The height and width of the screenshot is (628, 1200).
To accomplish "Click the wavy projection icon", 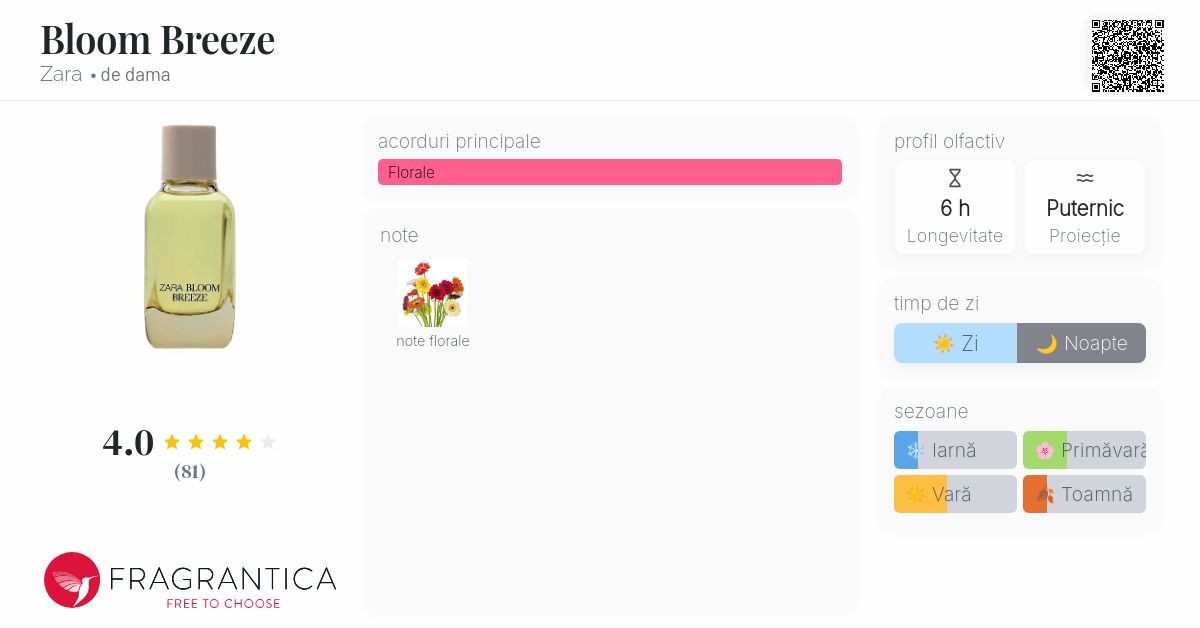I will [1085, 178].
